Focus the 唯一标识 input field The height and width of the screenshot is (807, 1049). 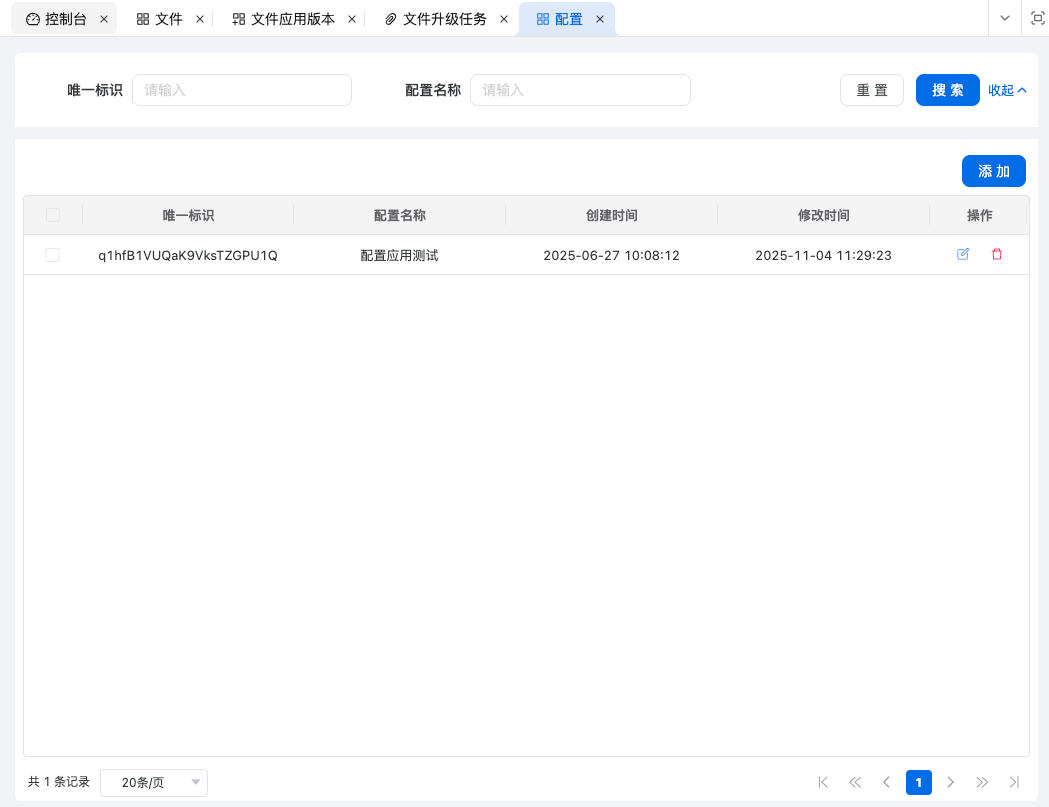[242, 90]
